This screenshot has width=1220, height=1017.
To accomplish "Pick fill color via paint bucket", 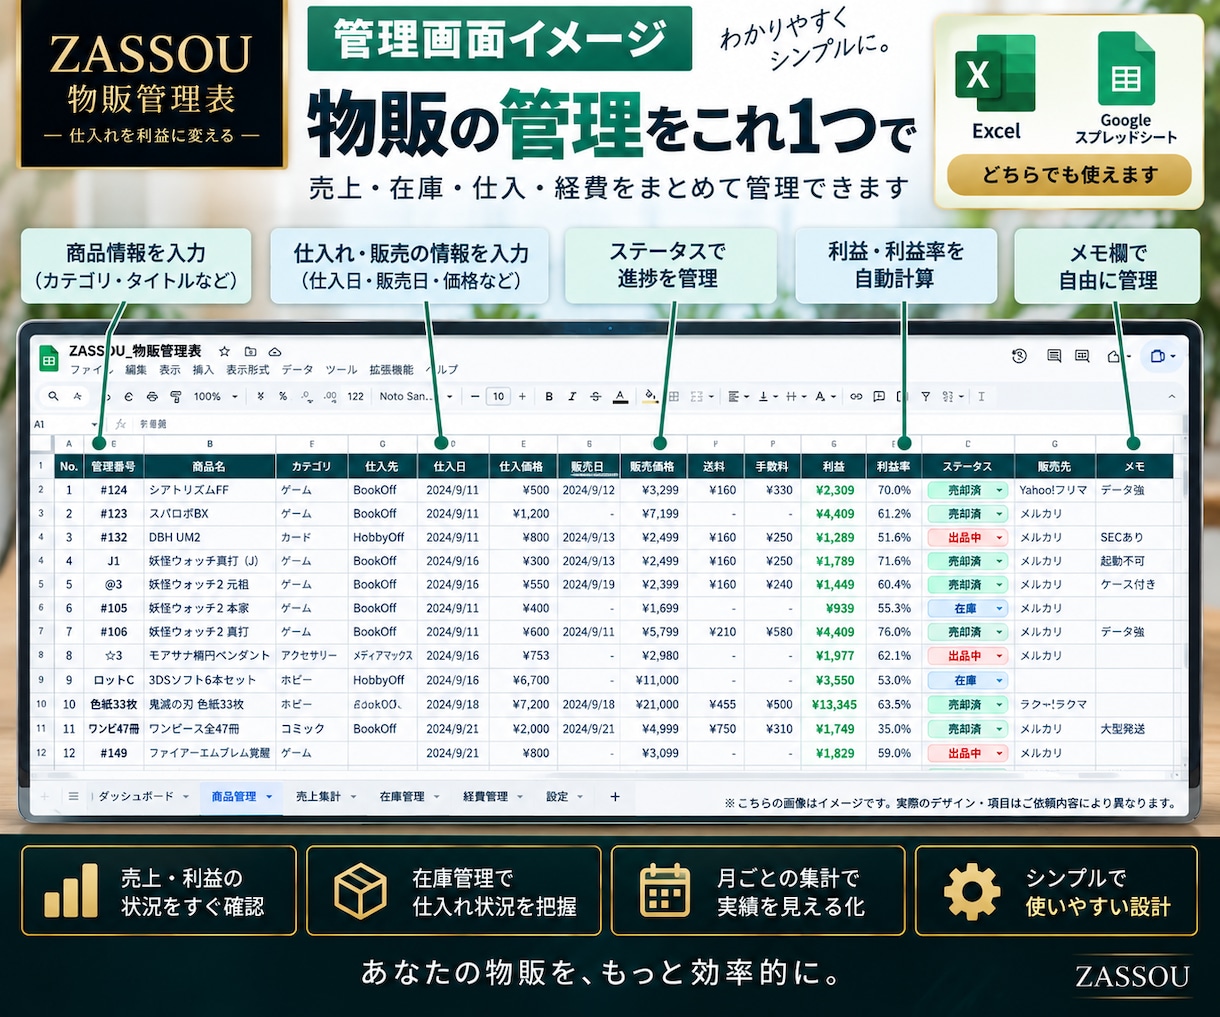I will 649,396.
